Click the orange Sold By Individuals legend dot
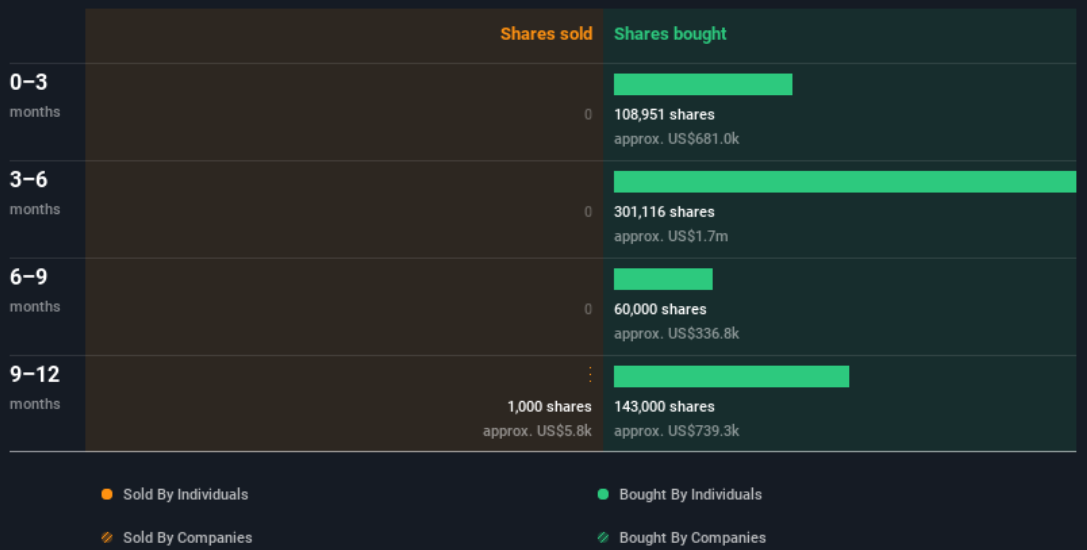The height and width of the screenshot is (550, 1087). (107, 494)
